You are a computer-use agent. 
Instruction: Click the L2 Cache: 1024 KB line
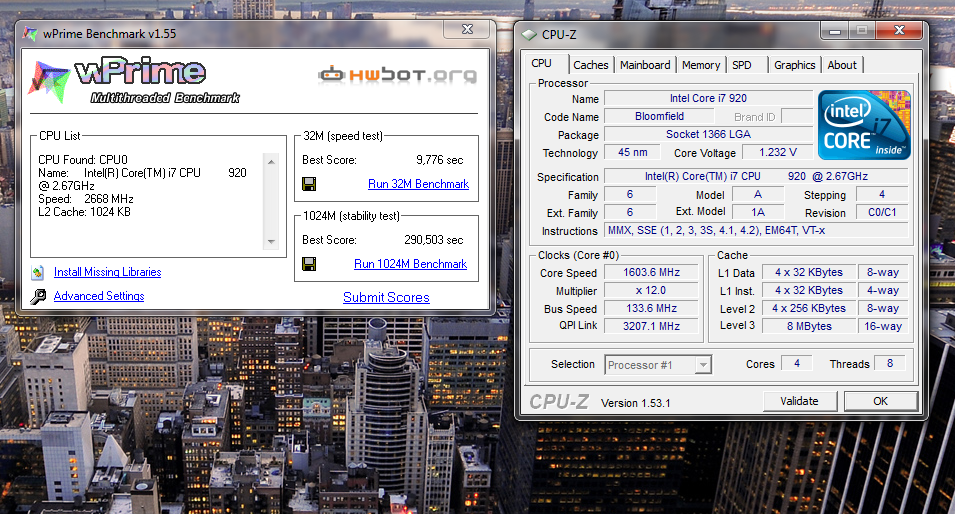point(84,212)
